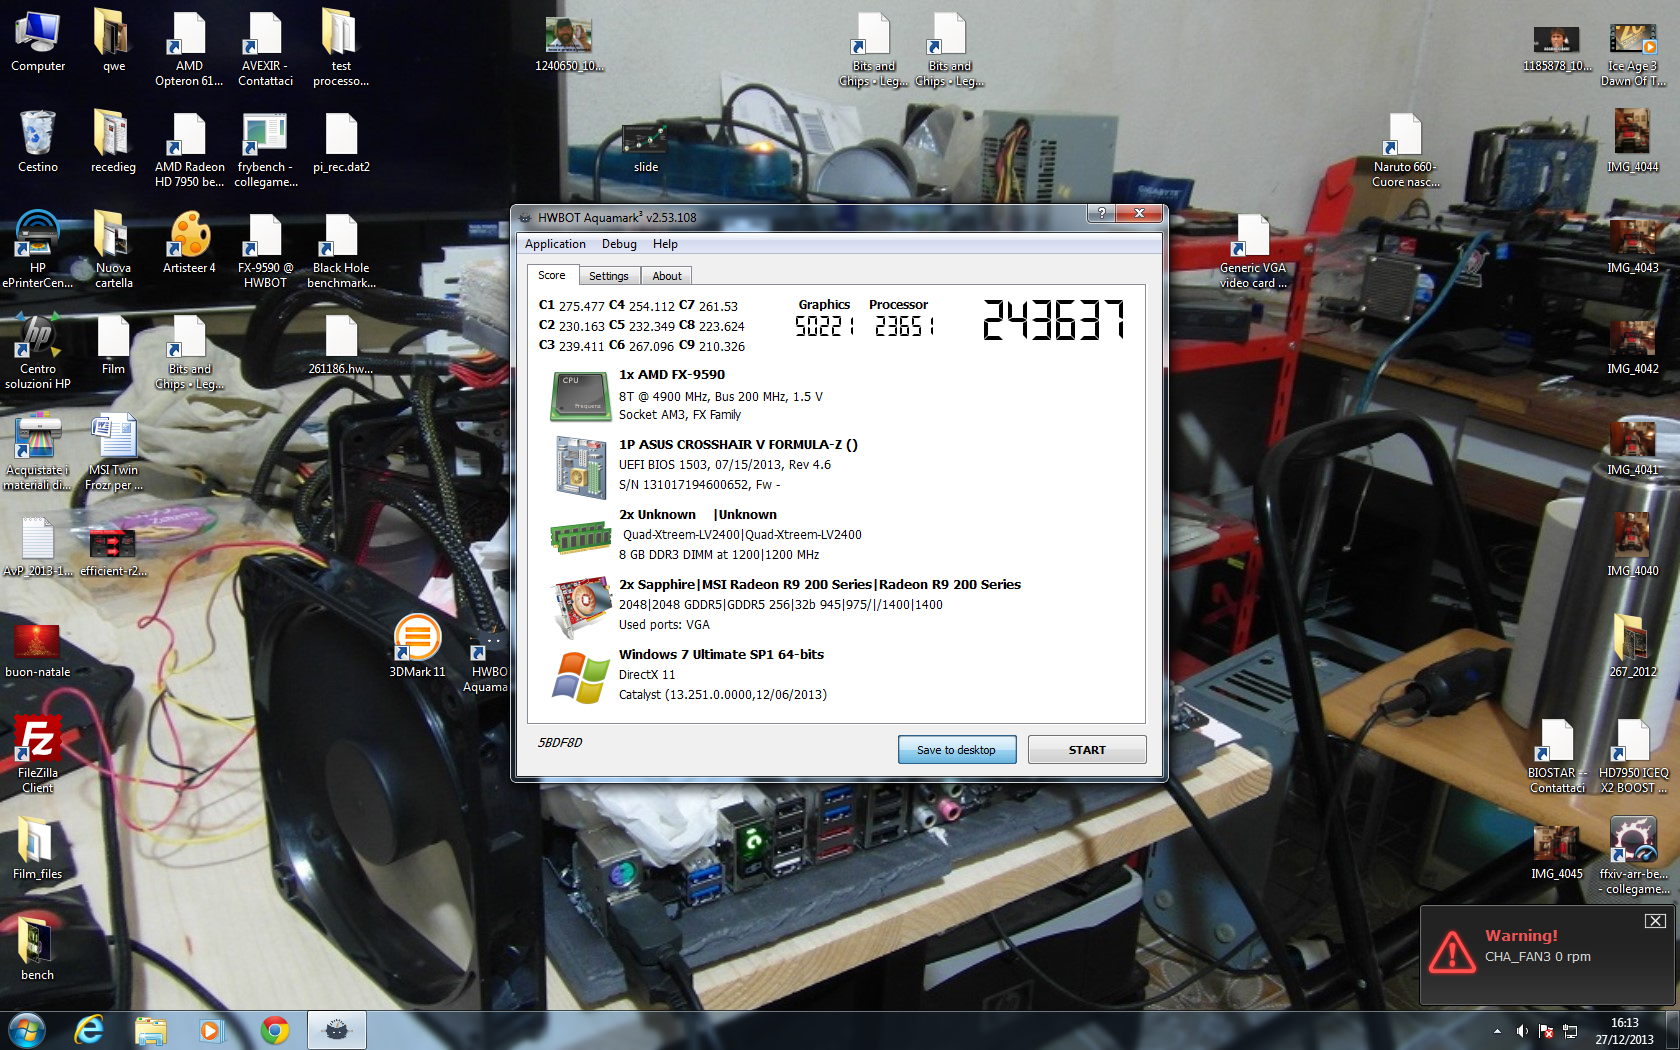Select the Film file icon
Viewport: 1680px width, 1050px height.
pos(113,343)
